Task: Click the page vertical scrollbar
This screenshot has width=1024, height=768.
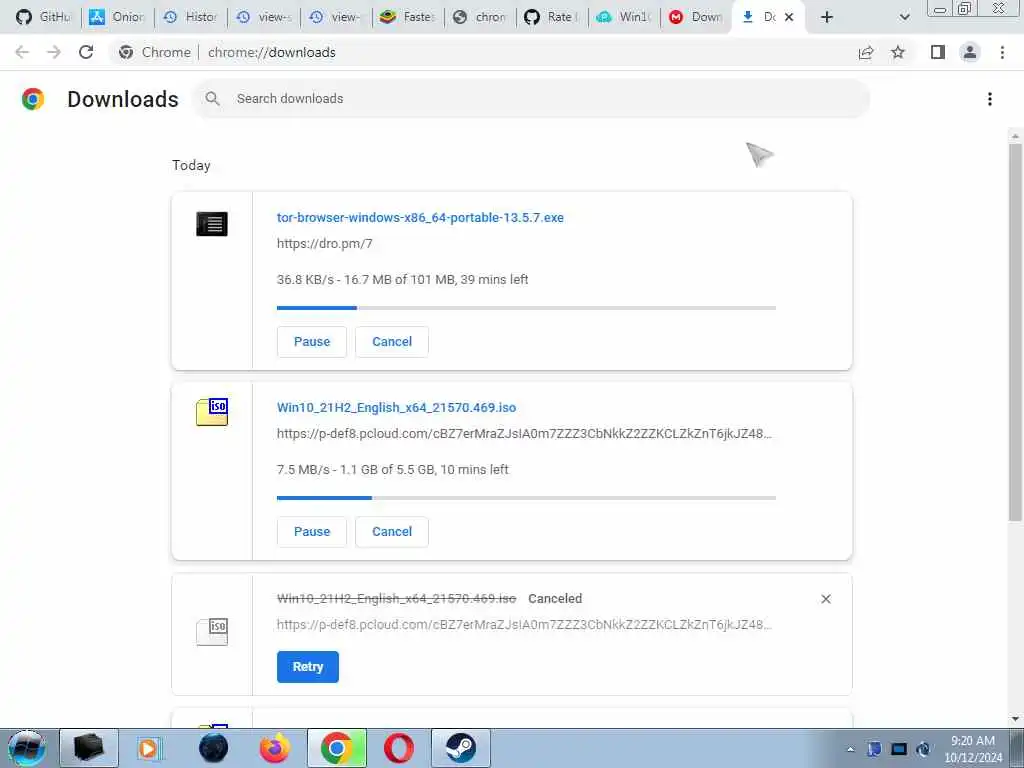Action: click(1015, 332)
